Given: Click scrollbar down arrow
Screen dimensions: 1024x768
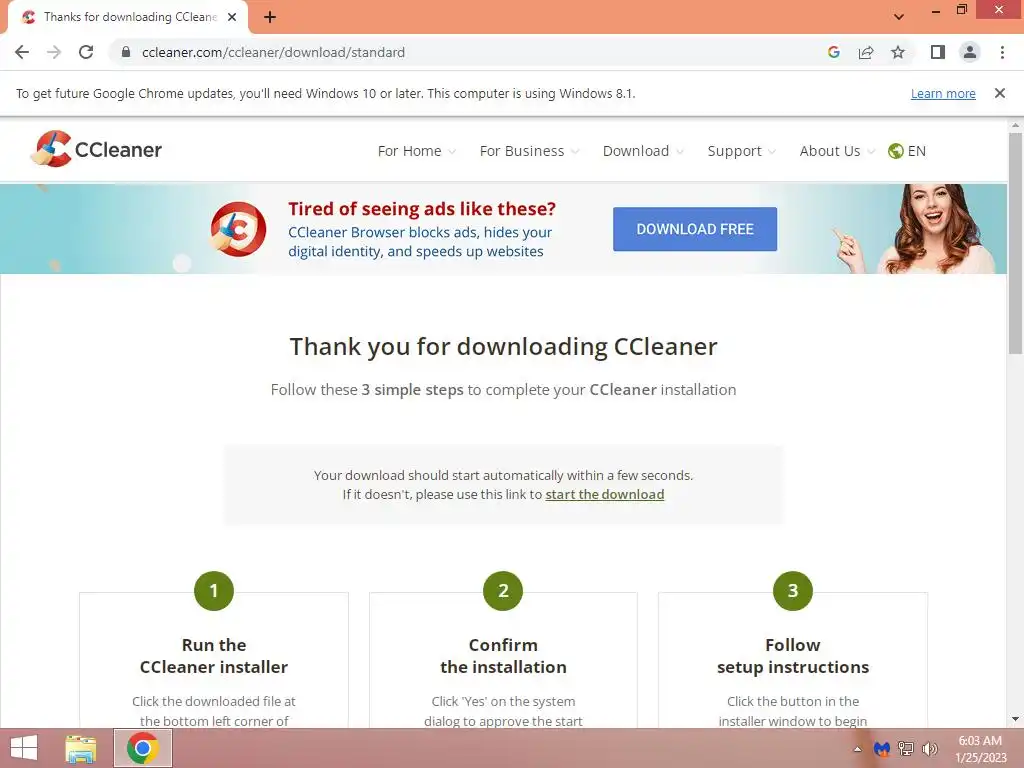Looking at the screenshot, I should point(1016,720).
